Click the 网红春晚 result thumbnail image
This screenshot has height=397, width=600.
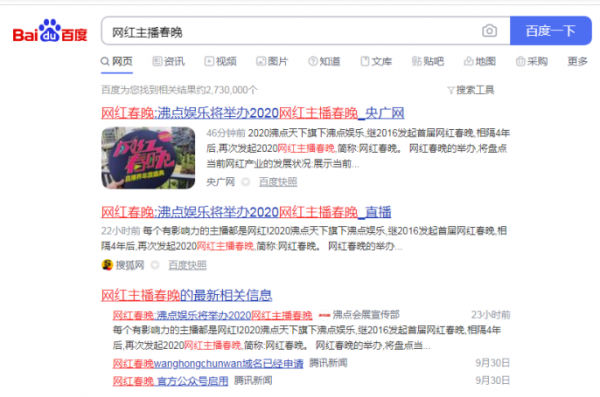click(148, 158)
